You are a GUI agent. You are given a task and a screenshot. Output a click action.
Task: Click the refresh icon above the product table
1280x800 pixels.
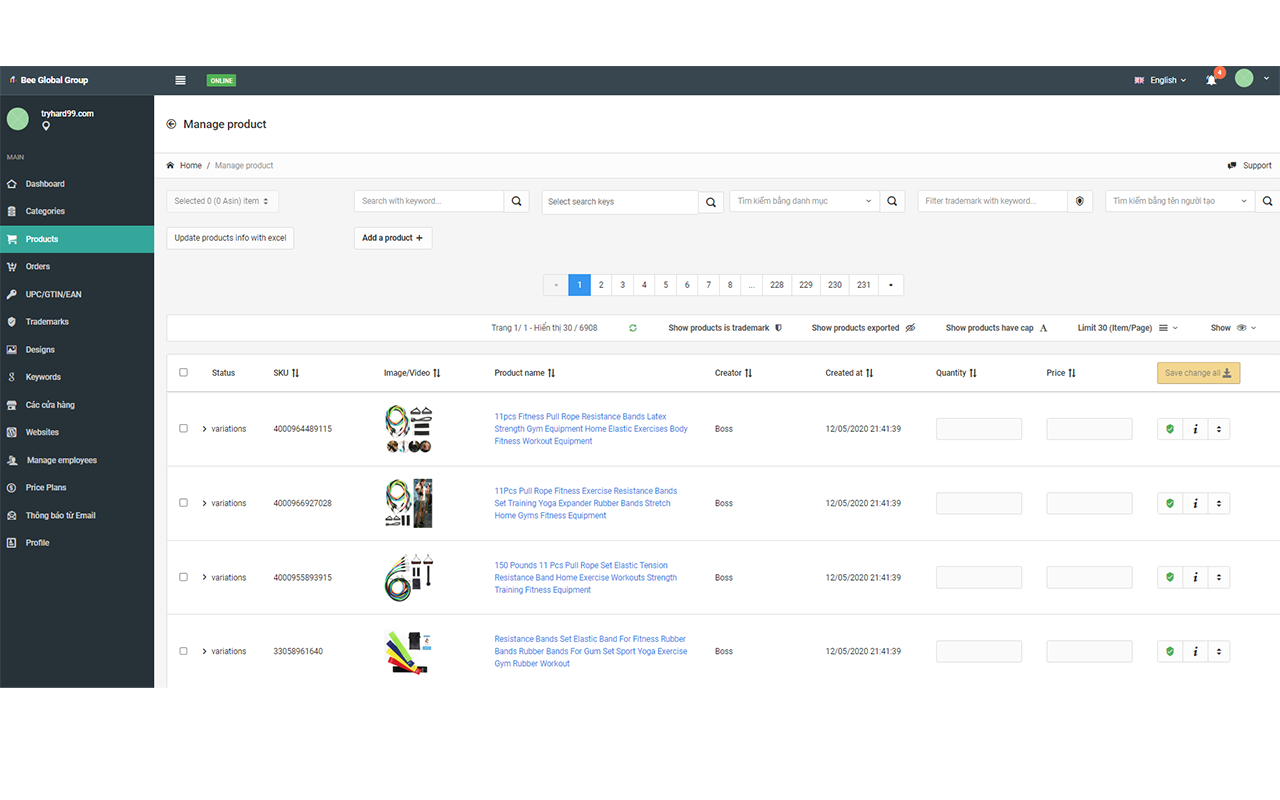[x=632, y=327]
